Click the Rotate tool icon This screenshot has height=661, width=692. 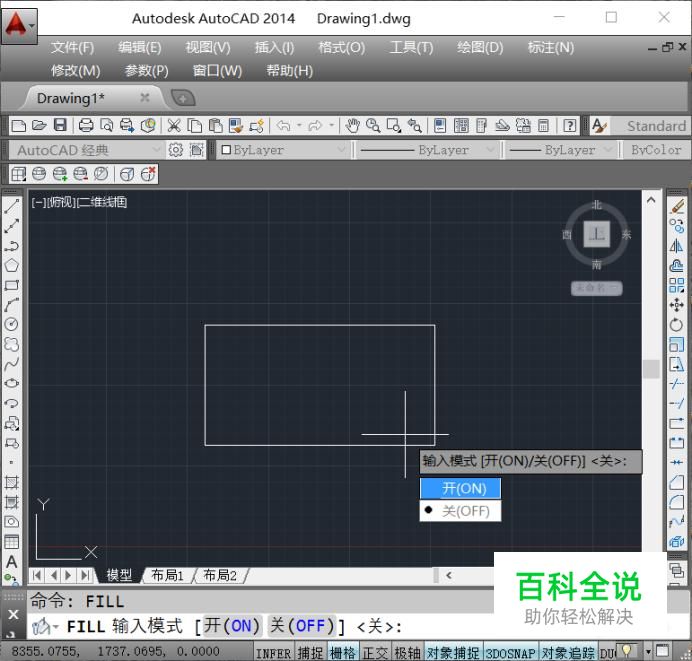tap(677, 324)
